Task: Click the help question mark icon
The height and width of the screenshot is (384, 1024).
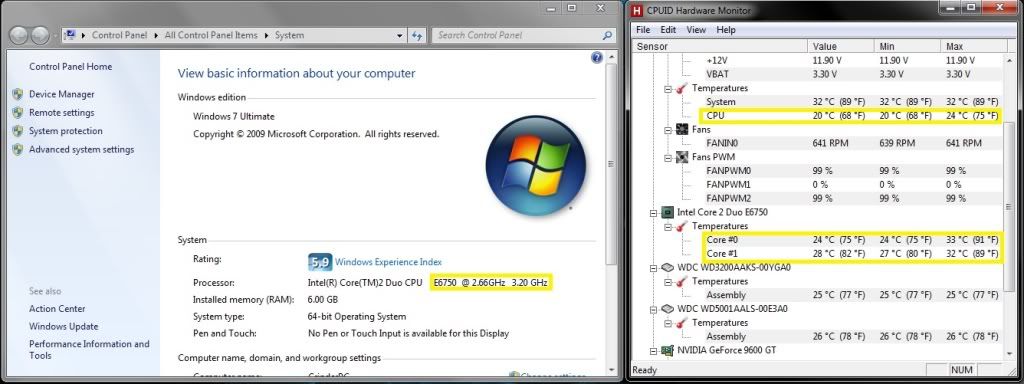Action: click(x=596, y=57)
